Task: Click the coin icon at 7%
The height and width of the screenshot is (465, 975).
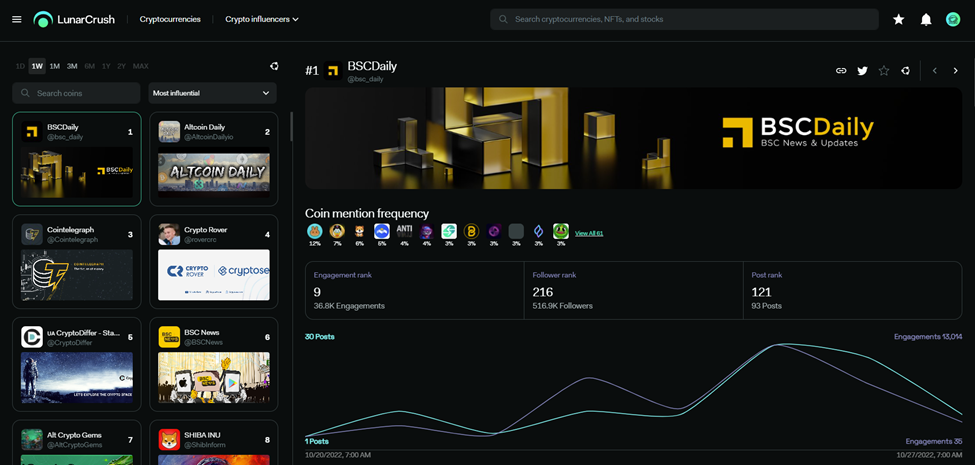Action: pyautogui.click(x=337, y=231)
